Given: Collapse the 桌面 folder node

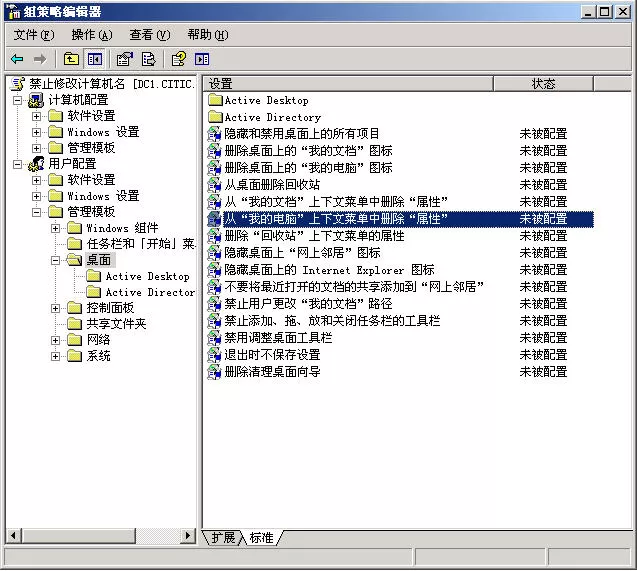Looking at the screenshot, I should 57,260.
